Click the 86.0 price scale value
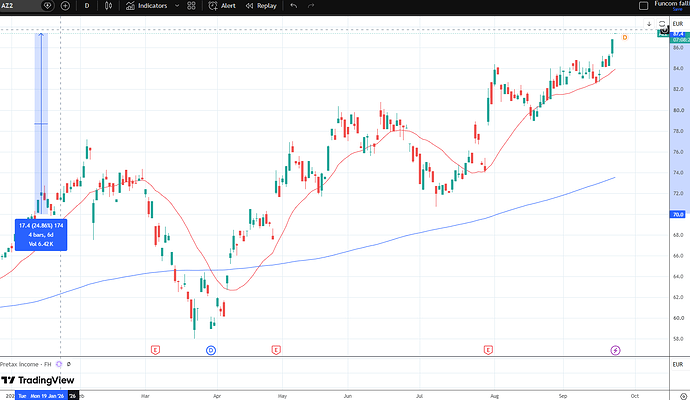This screenshot has height=400, width=690. pyautogui.click(x=678, y=48)
